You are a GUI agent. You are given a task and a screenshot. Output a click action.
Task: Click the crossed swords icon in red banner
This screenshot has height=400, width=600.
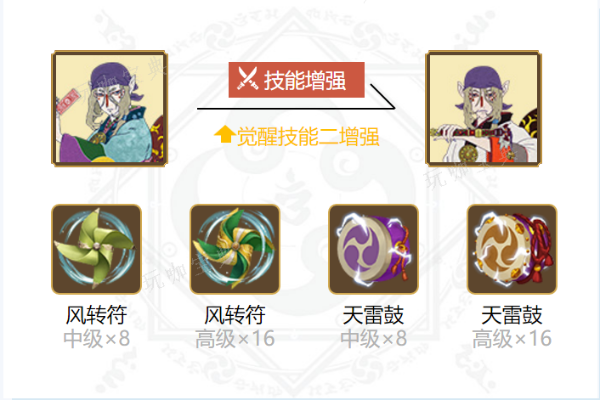[x=247, y=79]
